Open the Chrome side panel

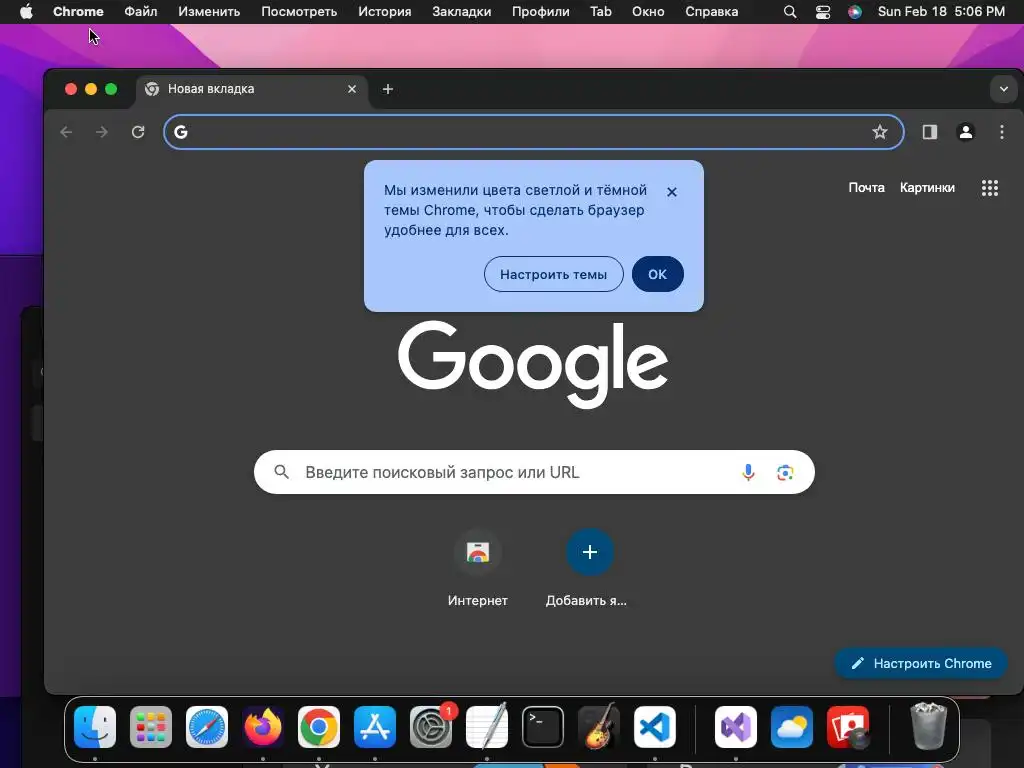tap(930, 132)
